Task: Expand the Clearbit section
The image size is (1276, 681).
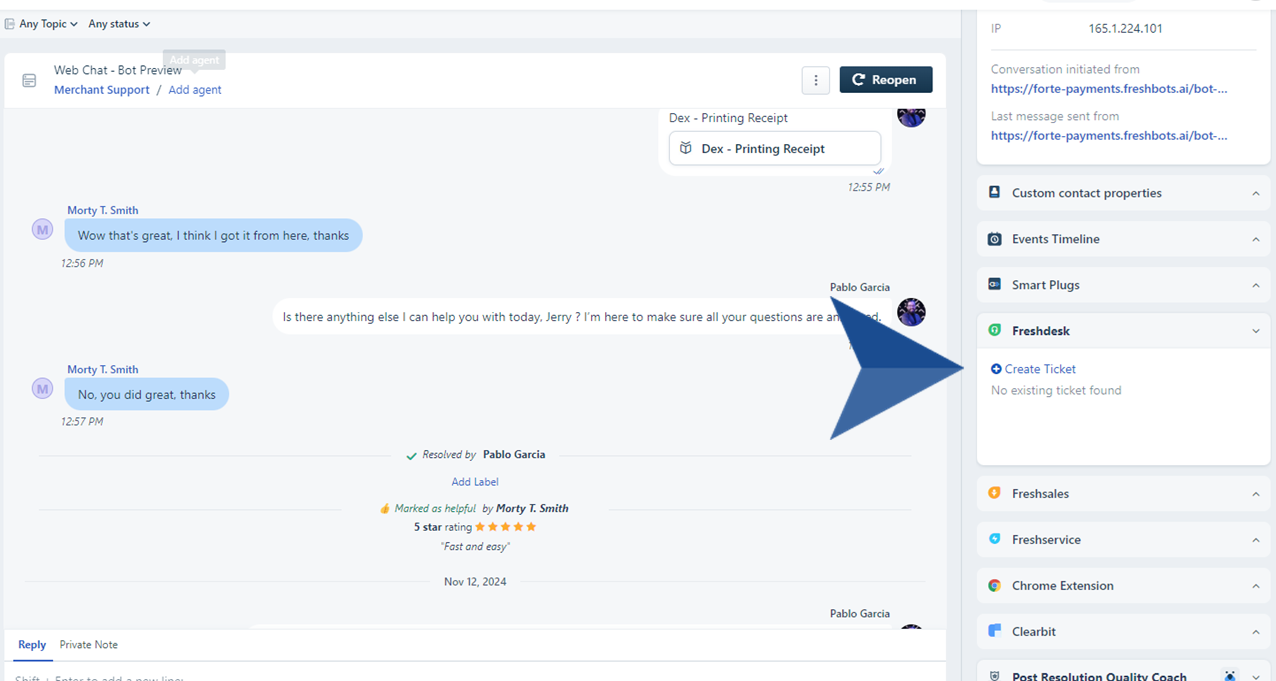Action: click(1123, 632)
